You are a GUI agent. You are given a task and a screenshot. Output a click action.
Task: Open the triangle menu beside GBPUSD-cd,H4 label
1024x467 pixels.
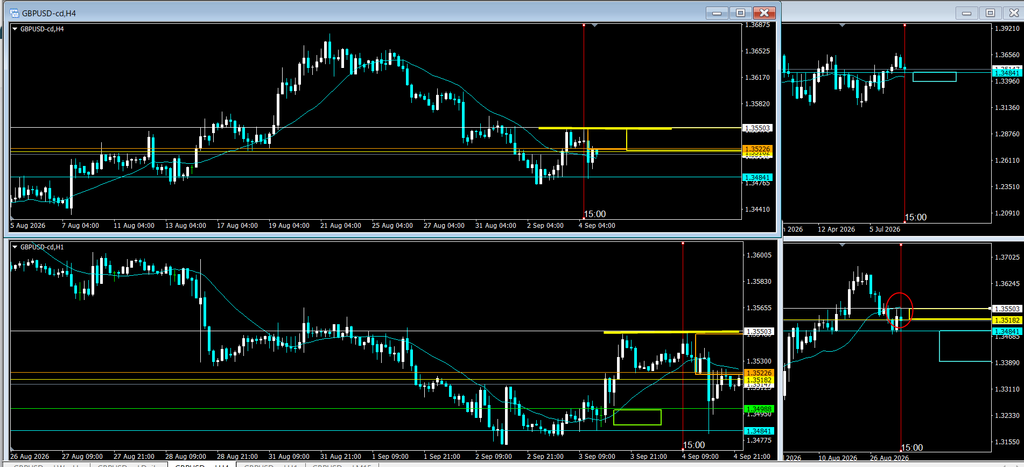pyautogui.click(x=15, y=29)
